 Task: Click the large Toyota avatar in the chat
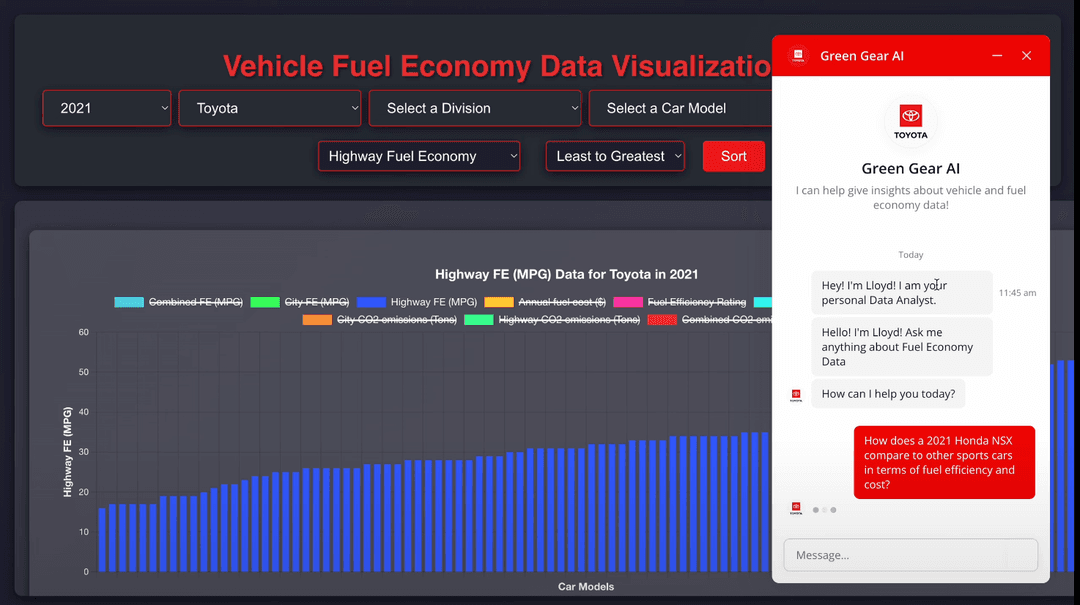[910, 120]
